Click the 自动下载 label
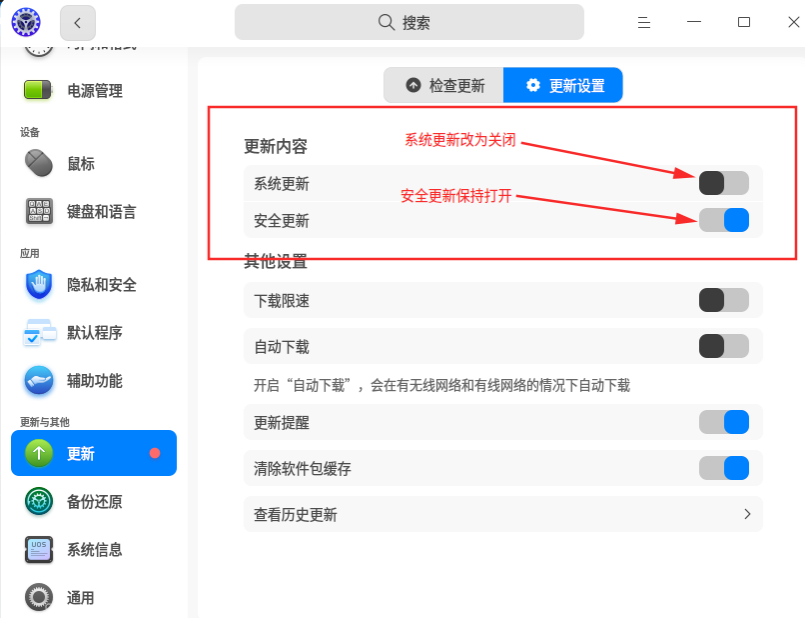This screenshot has height=618, width=805. tap(281, 347)
